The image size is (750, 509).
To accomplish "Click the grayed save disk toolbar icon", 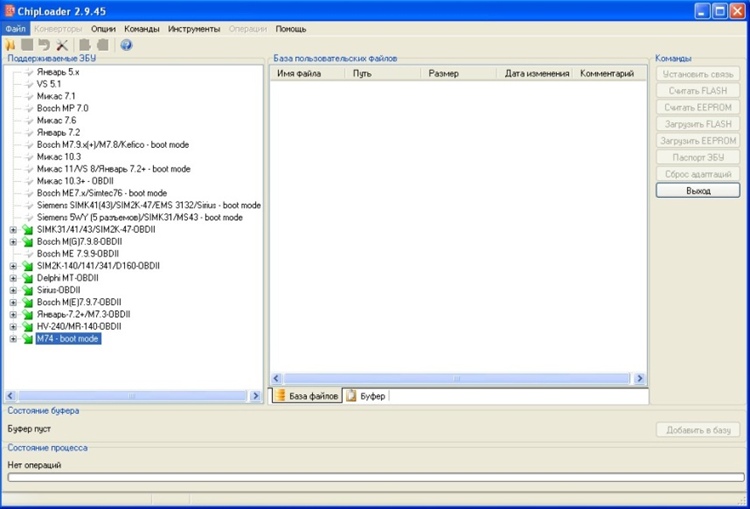I will 27,45.
